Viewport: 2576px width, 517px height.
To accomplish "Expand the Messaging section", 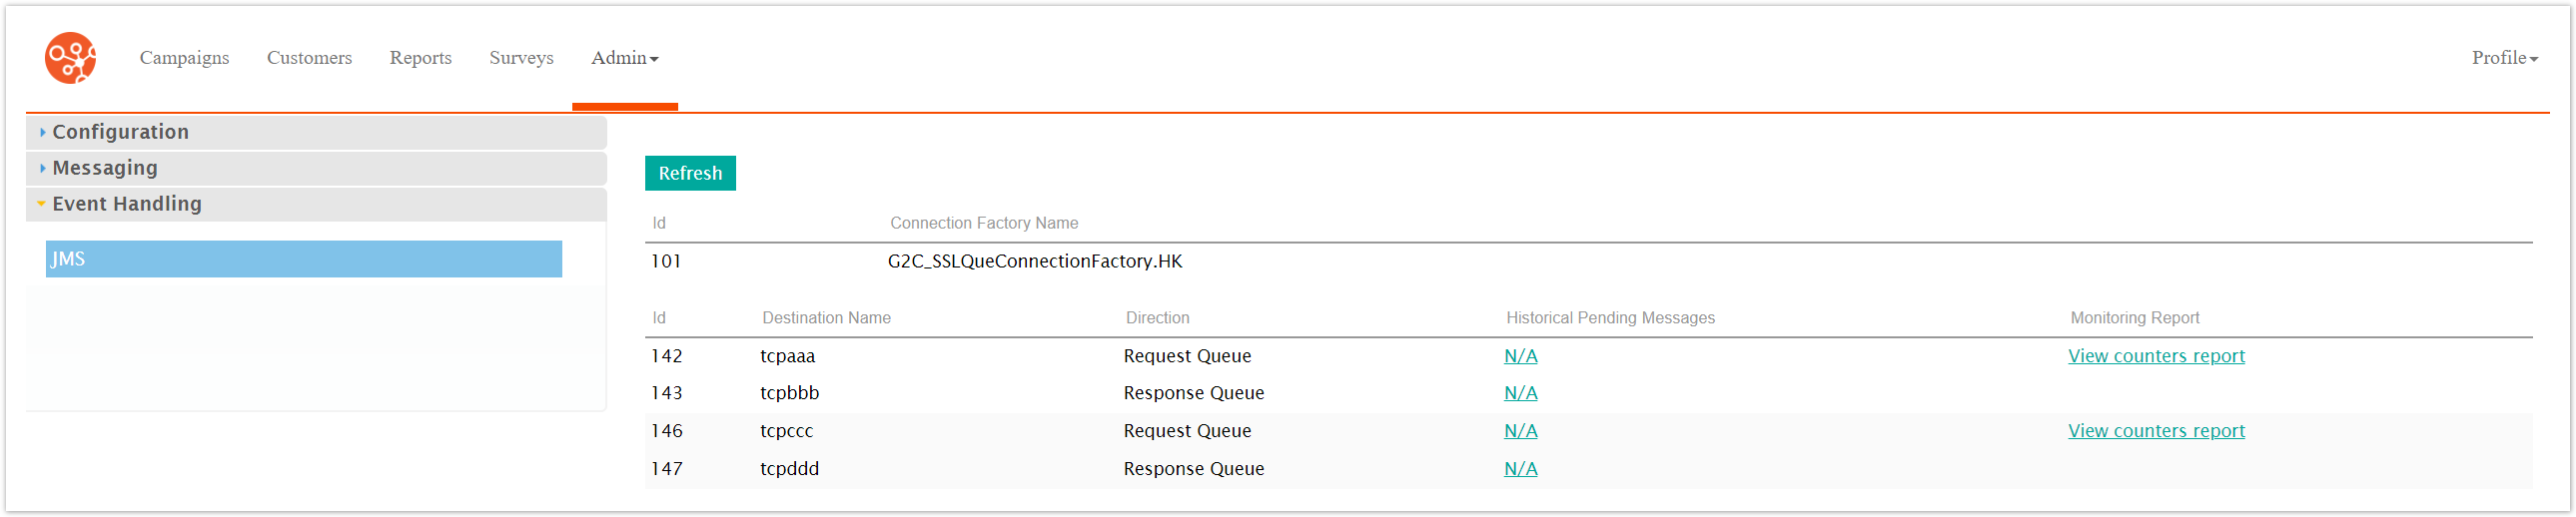I will click(104, 168).
